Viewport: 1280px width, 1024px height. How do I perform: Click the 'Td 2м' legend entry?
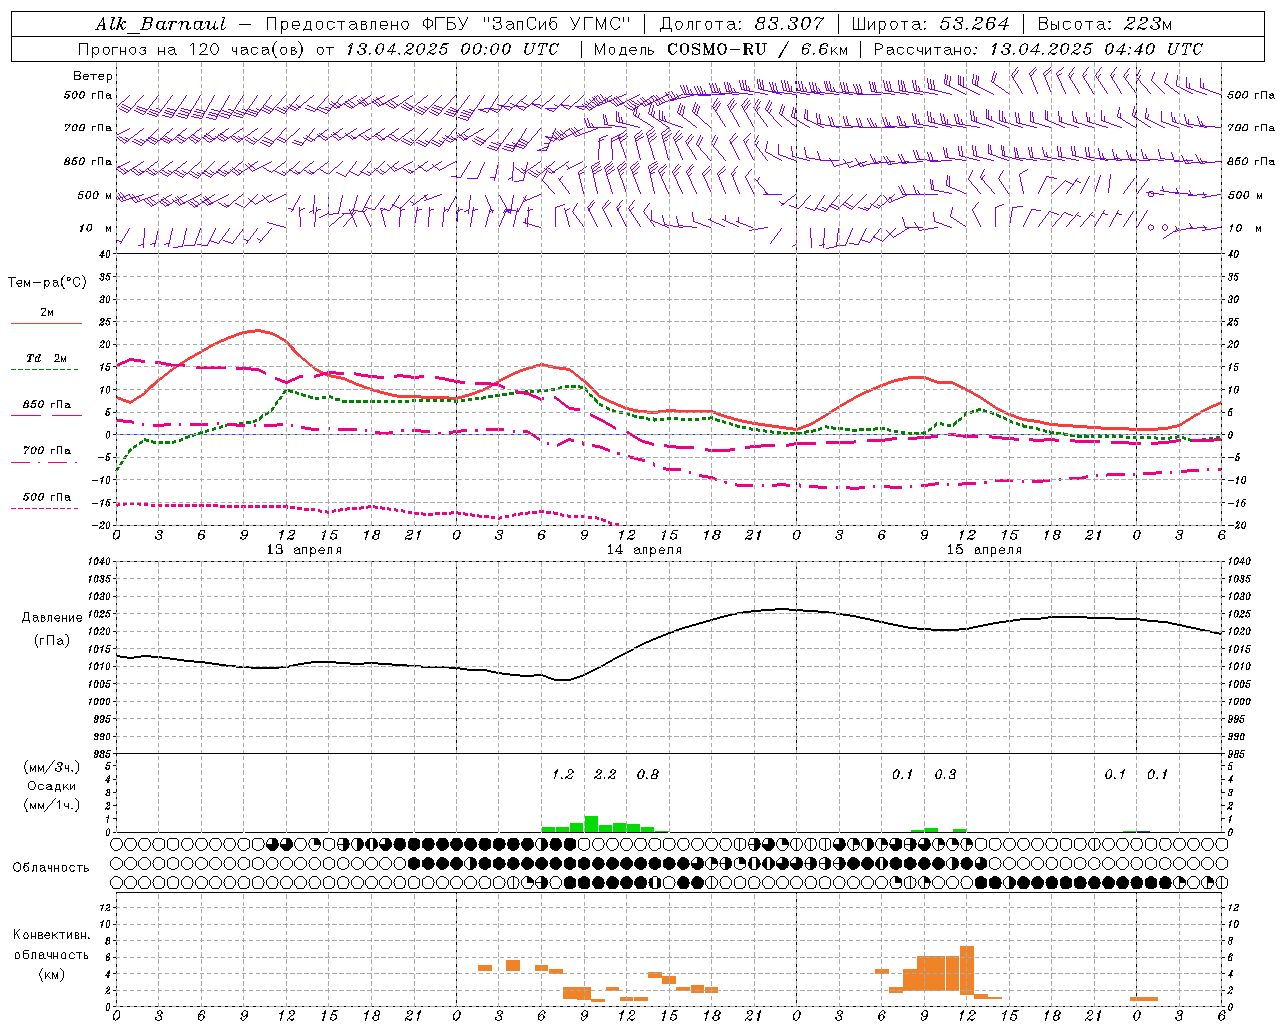(47, 358)
